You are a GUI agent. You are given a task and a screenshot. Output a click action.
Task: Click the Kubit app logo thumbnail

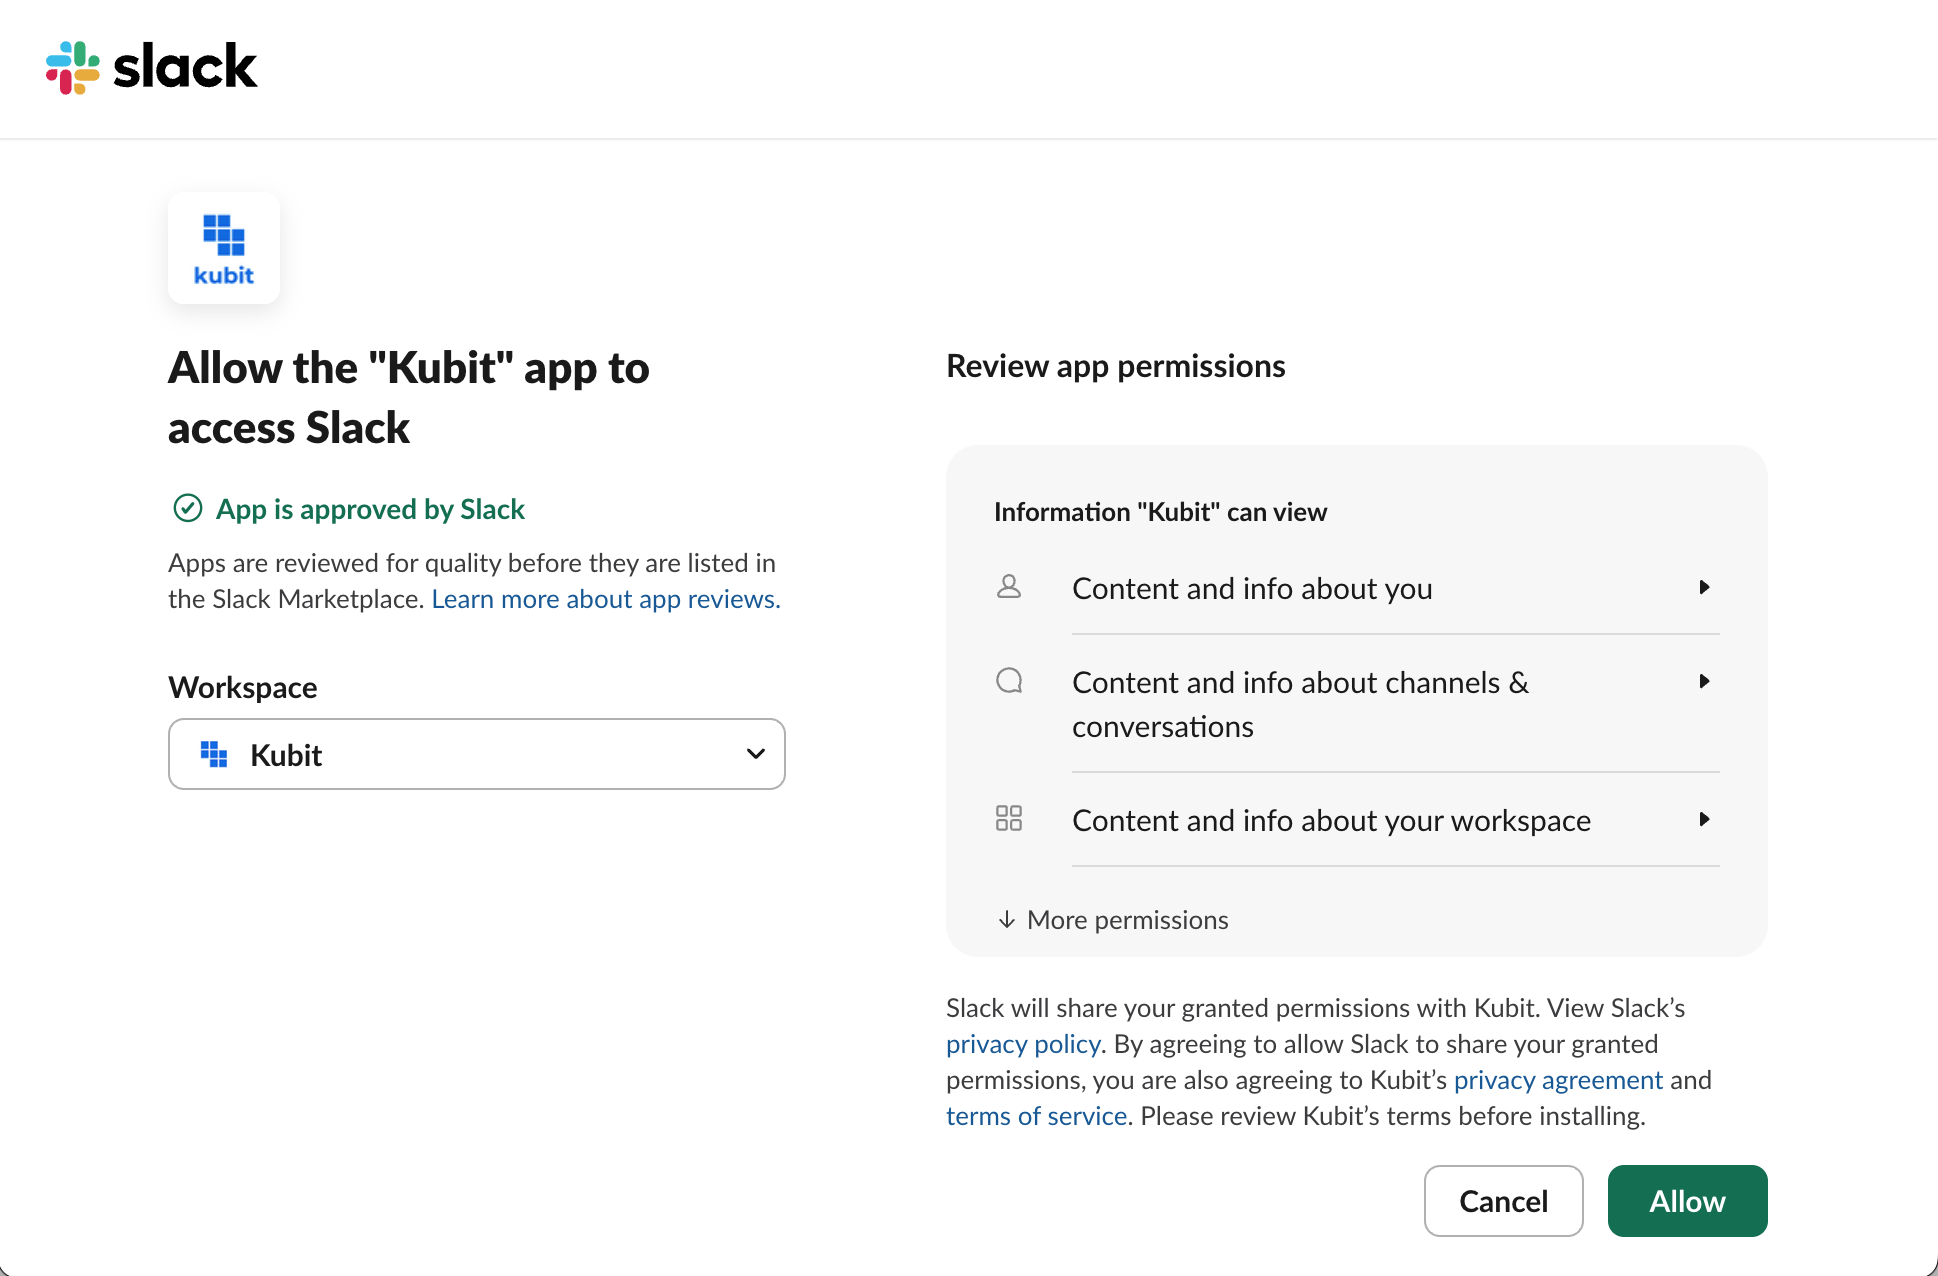224,248
